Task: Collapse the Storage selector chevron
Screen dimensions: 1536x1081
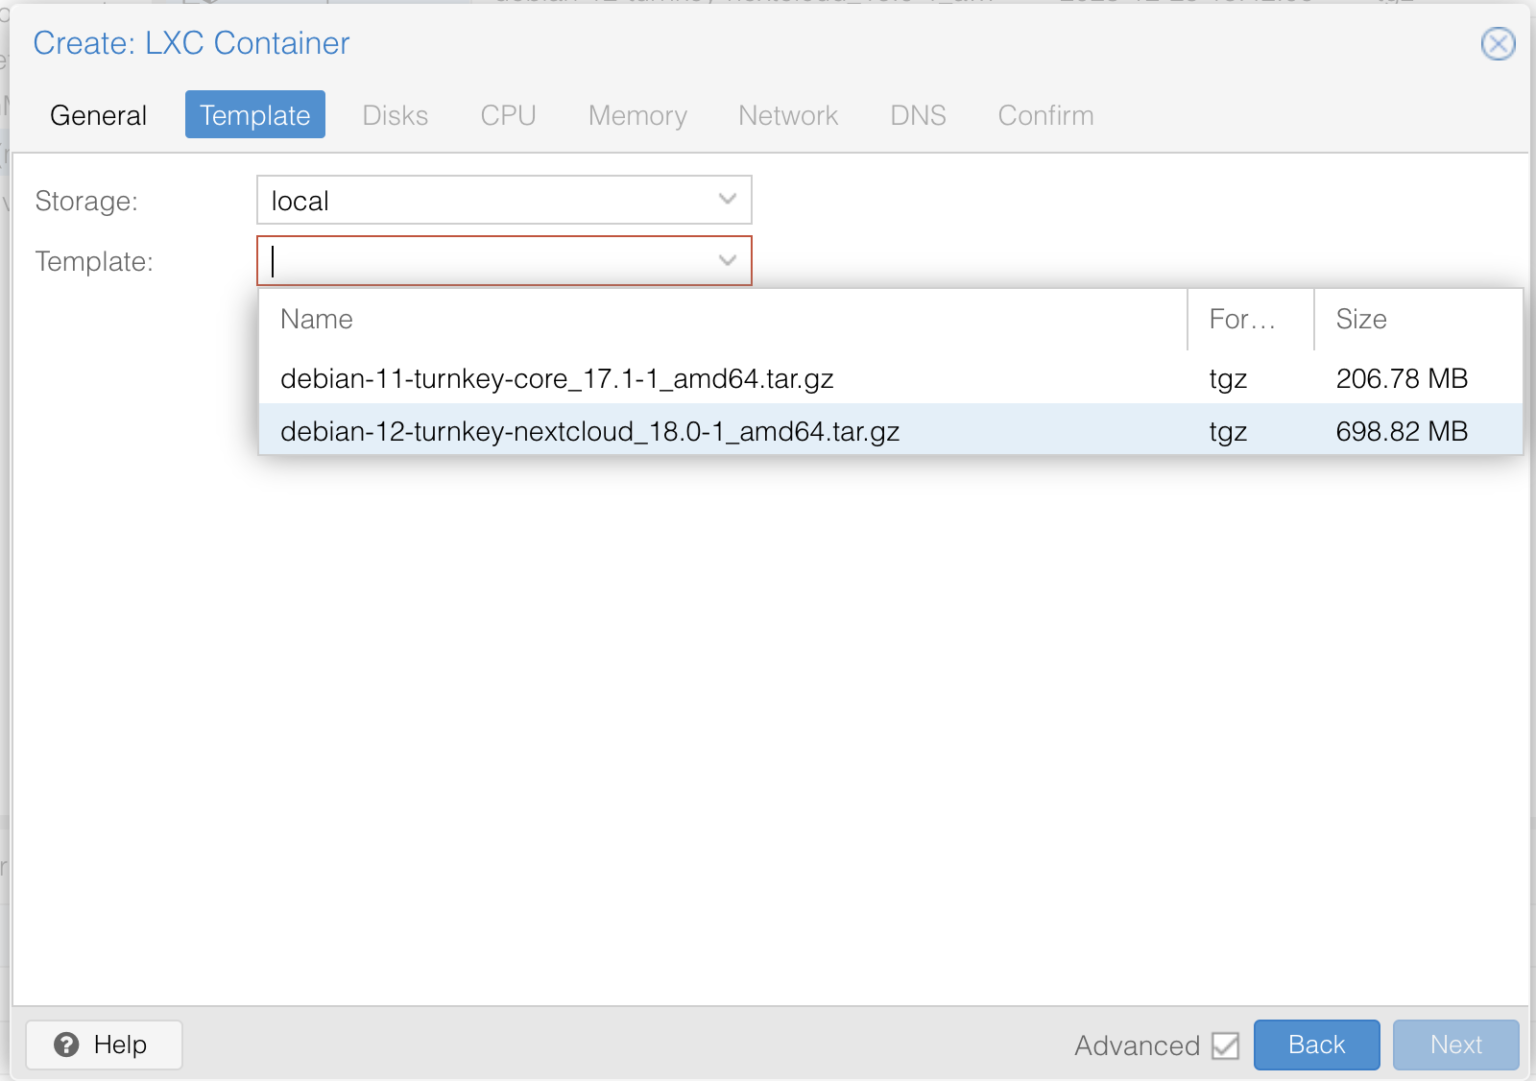Action: 727,200
